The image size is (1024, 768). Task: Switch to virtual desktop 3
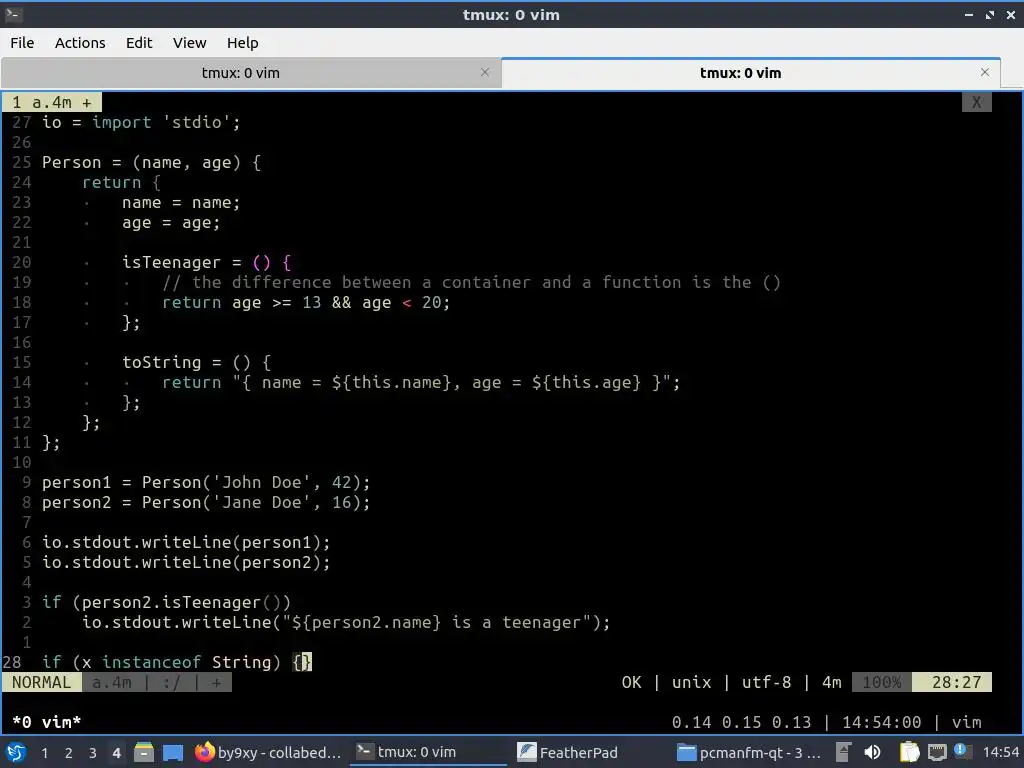pyautogui.click(x=93, y=753)
